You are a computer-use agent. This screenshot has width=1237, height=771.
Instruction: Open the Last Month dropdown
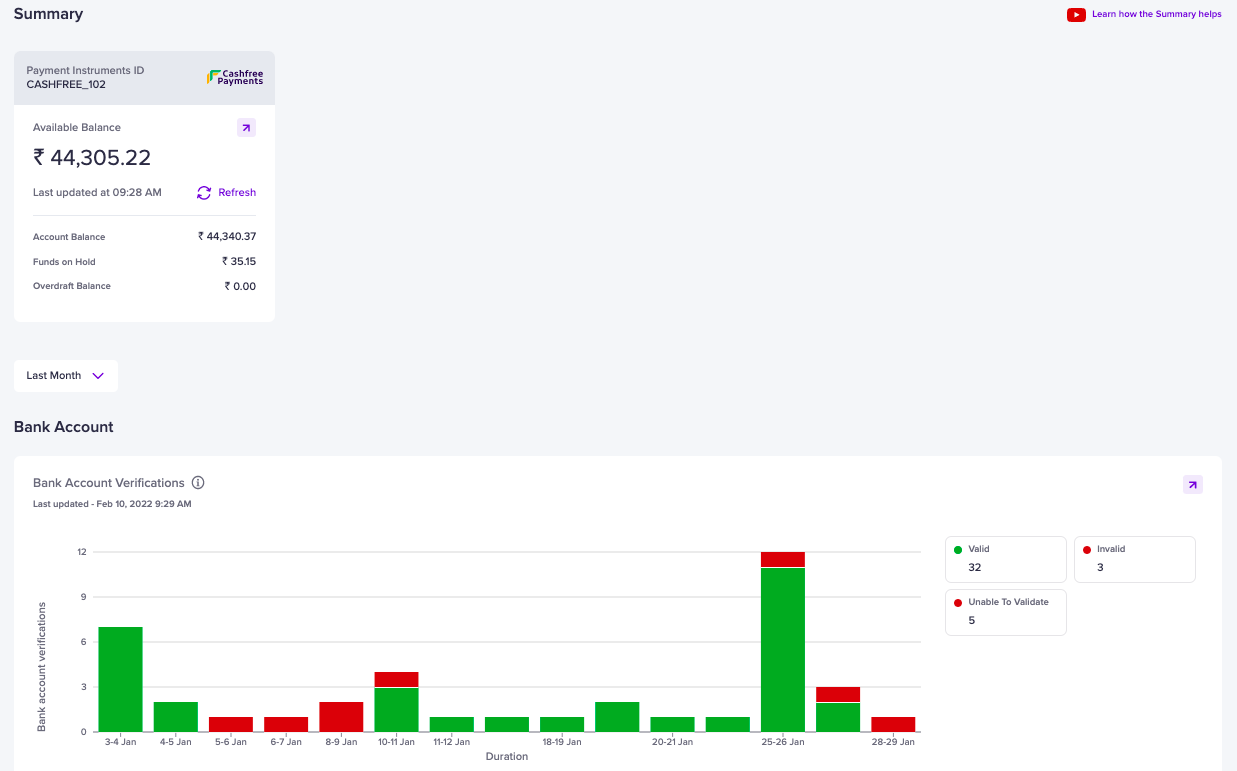click(x=66, y=376)
